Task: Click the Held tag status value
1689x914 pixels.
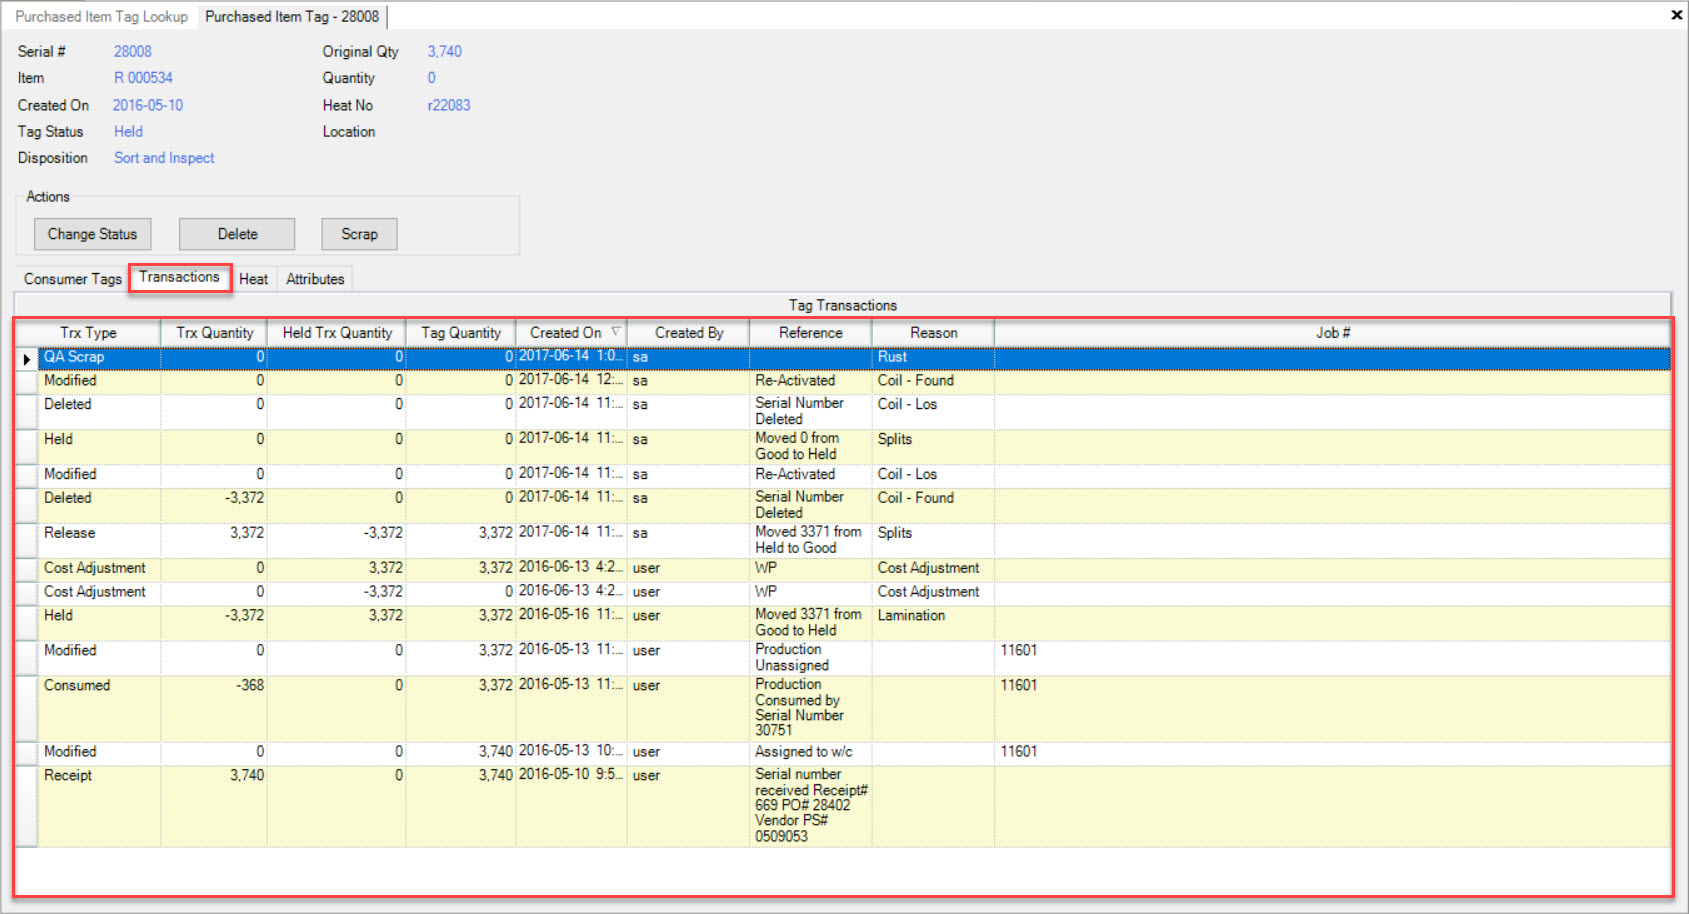Action: point(128,131)
